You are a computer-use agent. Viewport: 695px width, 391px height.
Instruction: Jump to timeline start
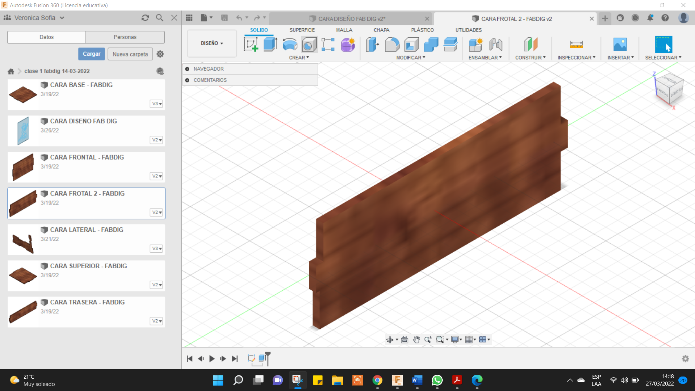pyautogui.click(x=189, y=358)
